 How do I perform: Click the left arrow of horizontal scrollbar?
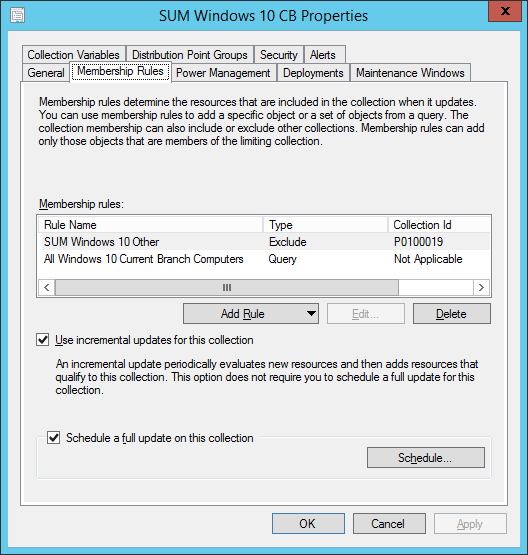tap(47, 287)
